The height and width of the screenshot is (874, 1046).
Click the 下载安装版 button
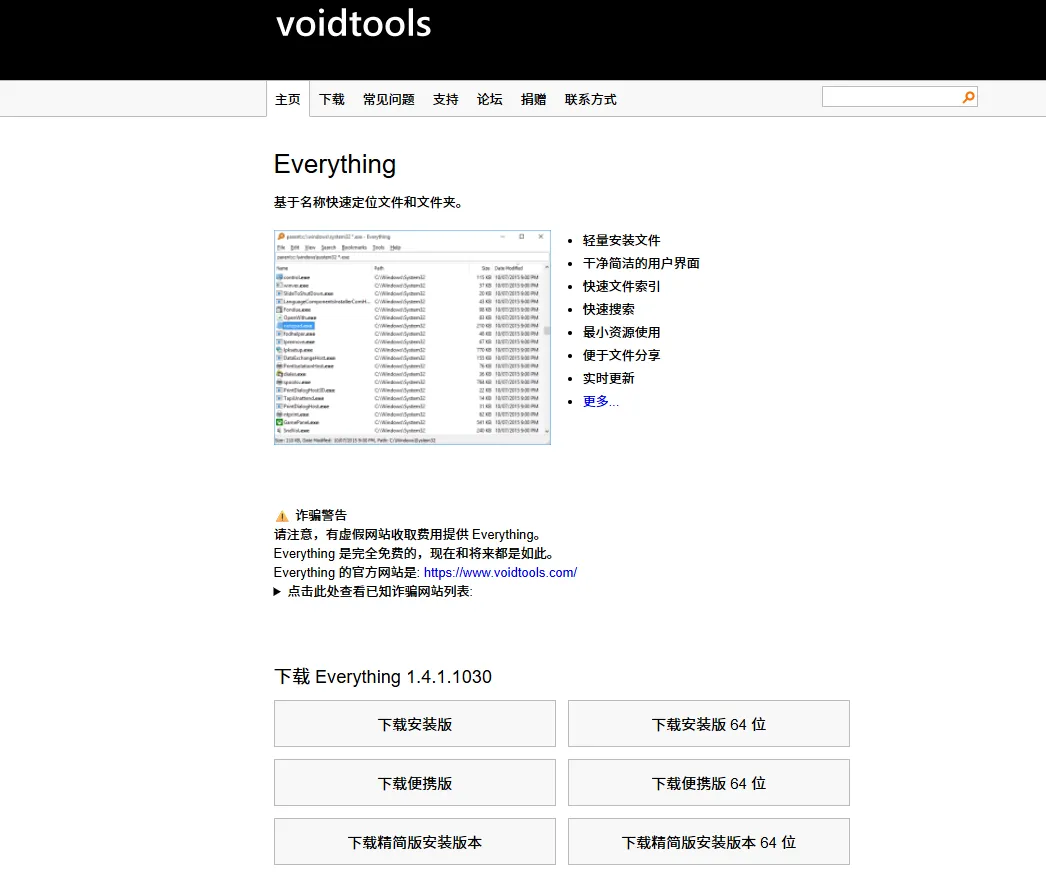pyautogui.click(x=414, y=724)
